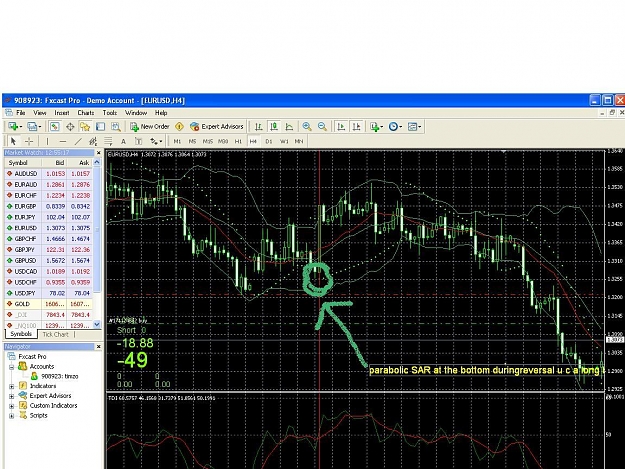Collapse the Accounts tree node

click(12, 367)
